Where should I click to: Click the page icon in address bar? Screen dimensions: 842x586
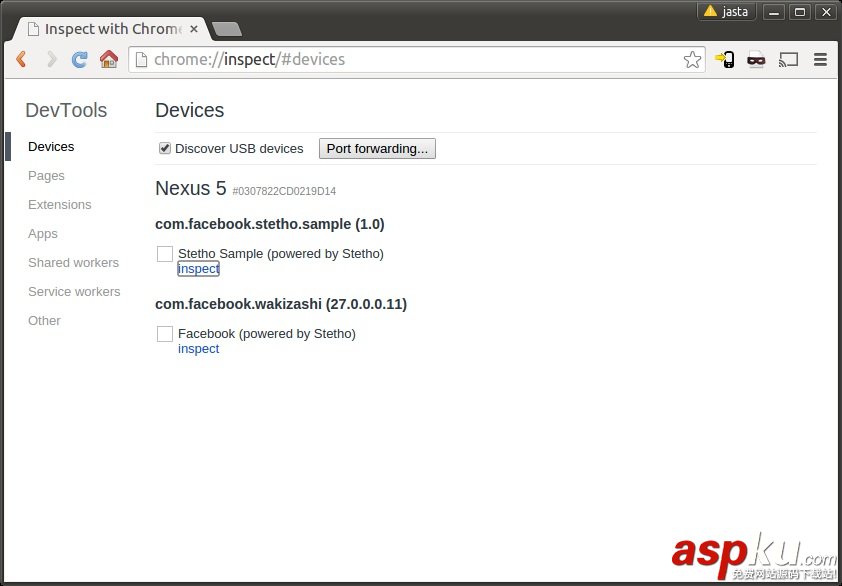coord(141,60)
